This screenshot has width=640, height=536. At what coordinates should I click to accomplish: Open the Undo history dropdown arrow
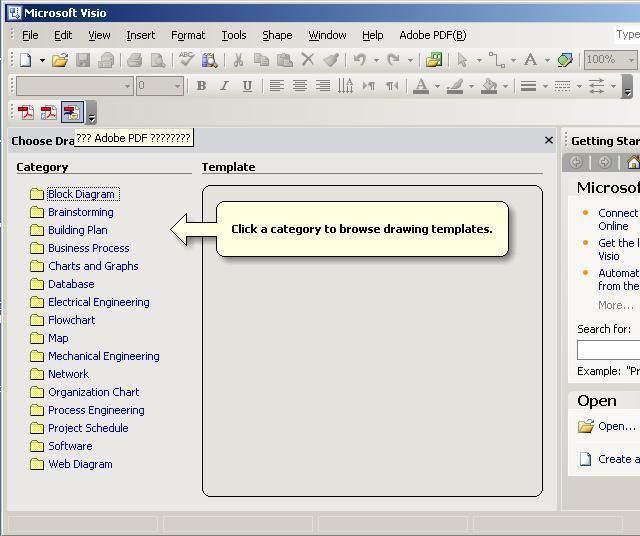click(376, 60)
